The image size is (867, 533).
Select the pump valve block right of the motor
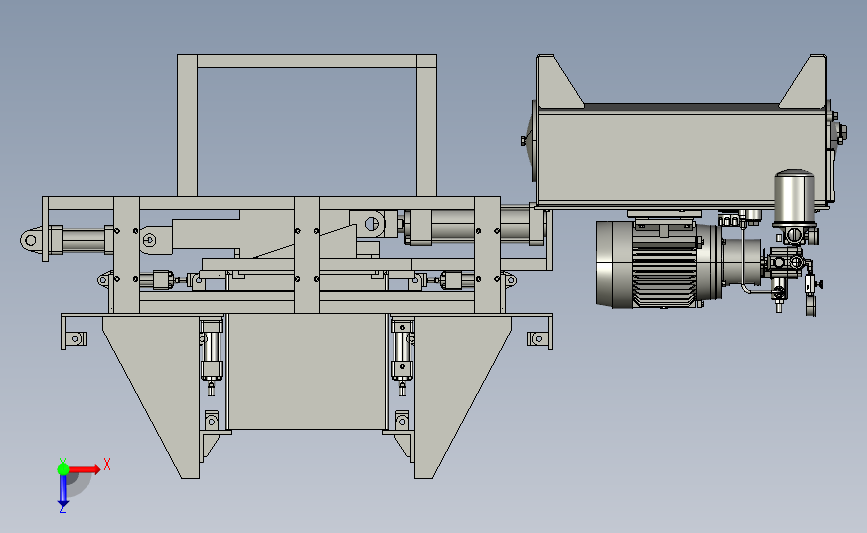(784, 261)
